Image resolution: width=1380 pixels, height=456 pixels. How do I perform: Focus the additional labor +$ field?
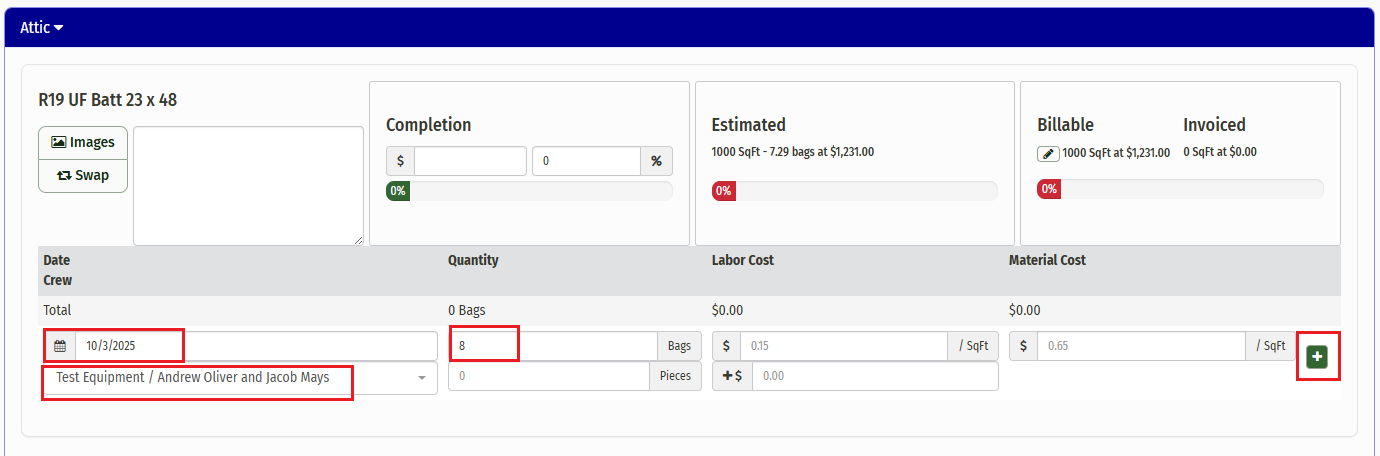point(874,376)
